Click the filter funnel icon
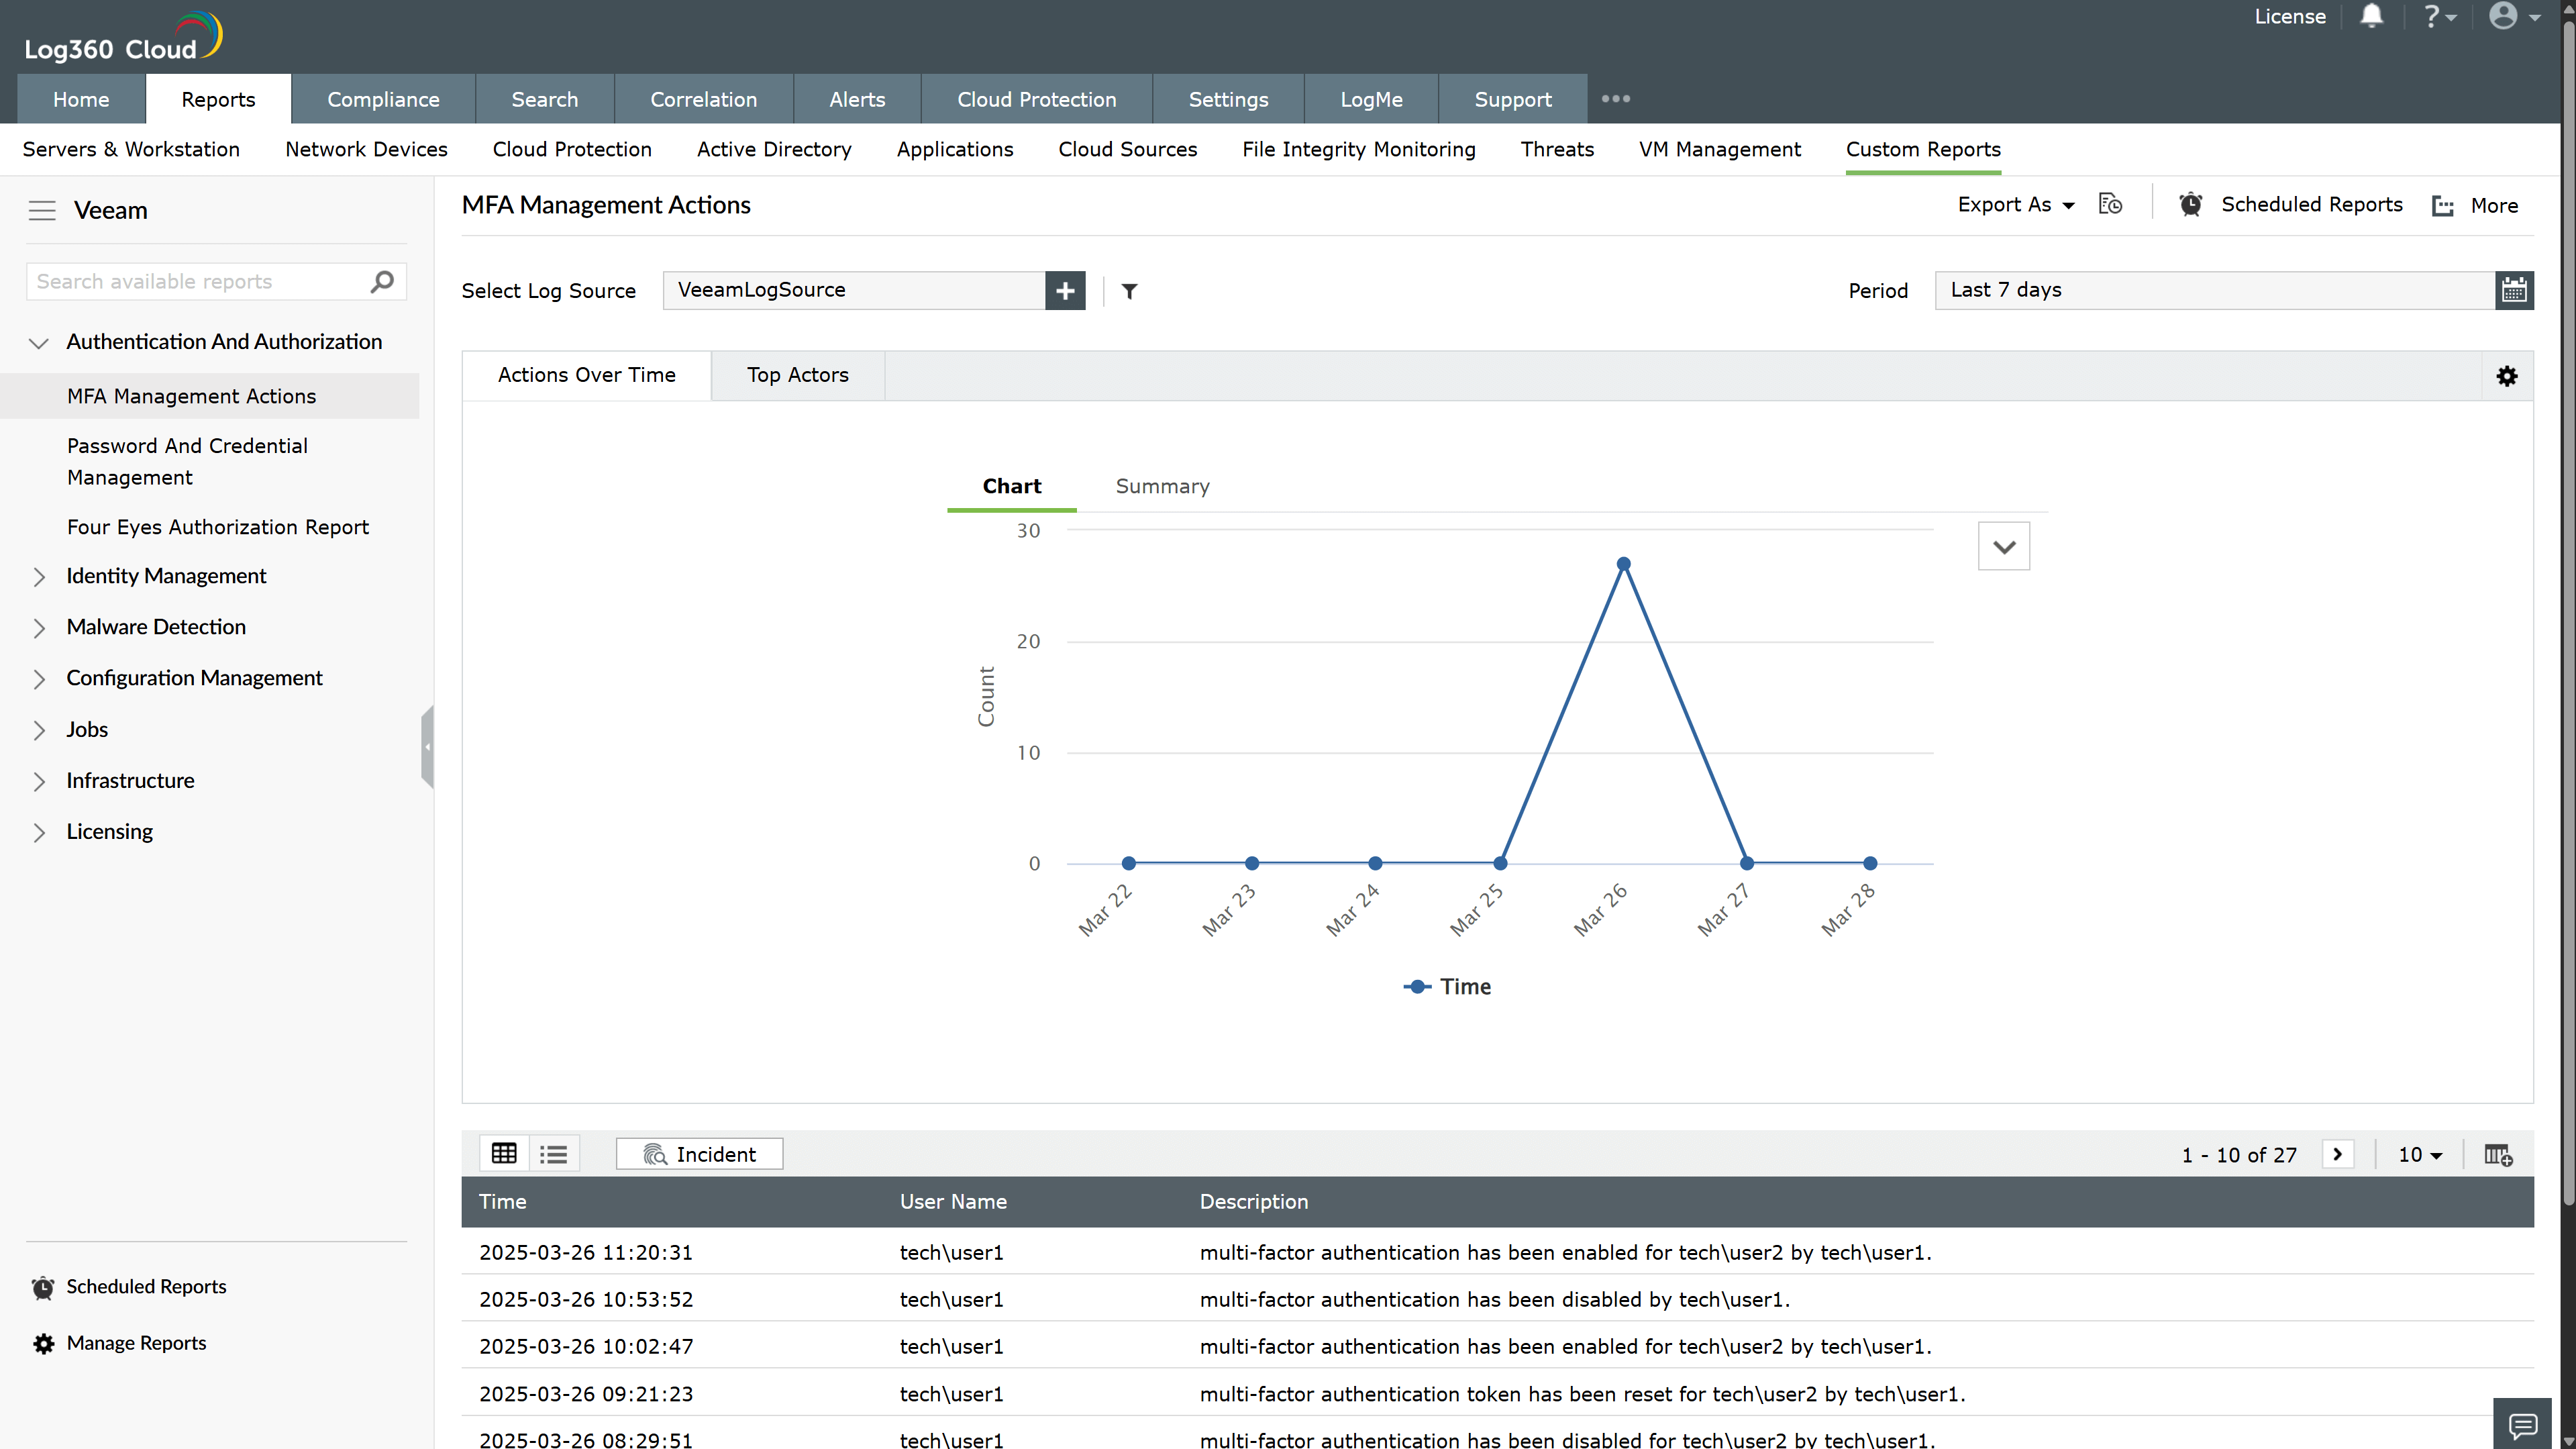Viewport: 2576px width, 1449px height. [x=1129, y=291]
